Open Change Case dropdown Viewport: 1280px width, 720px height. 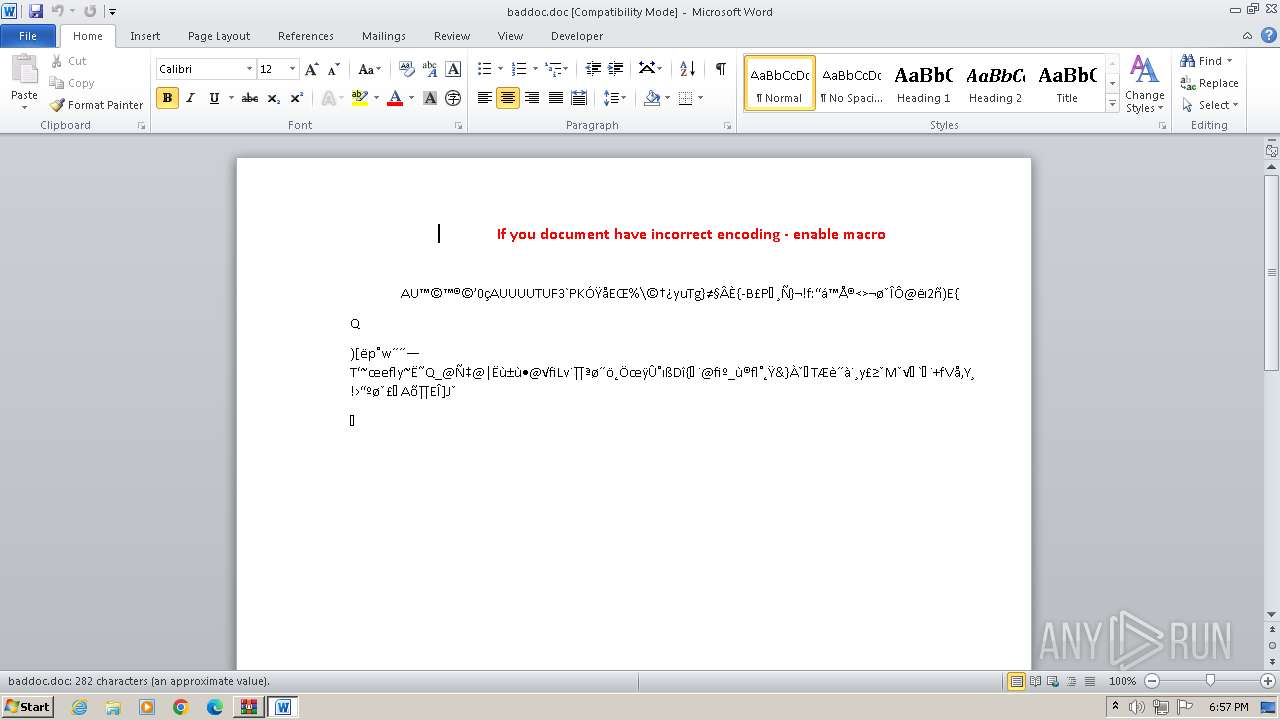click(x=368, y=69)
